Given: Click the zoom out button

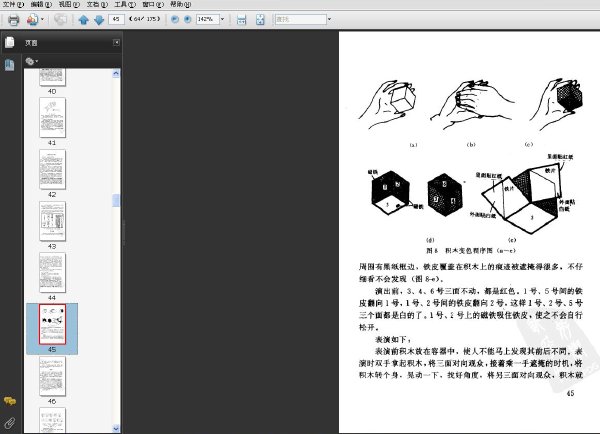Looking at the screenshot, I should (175, 19).
